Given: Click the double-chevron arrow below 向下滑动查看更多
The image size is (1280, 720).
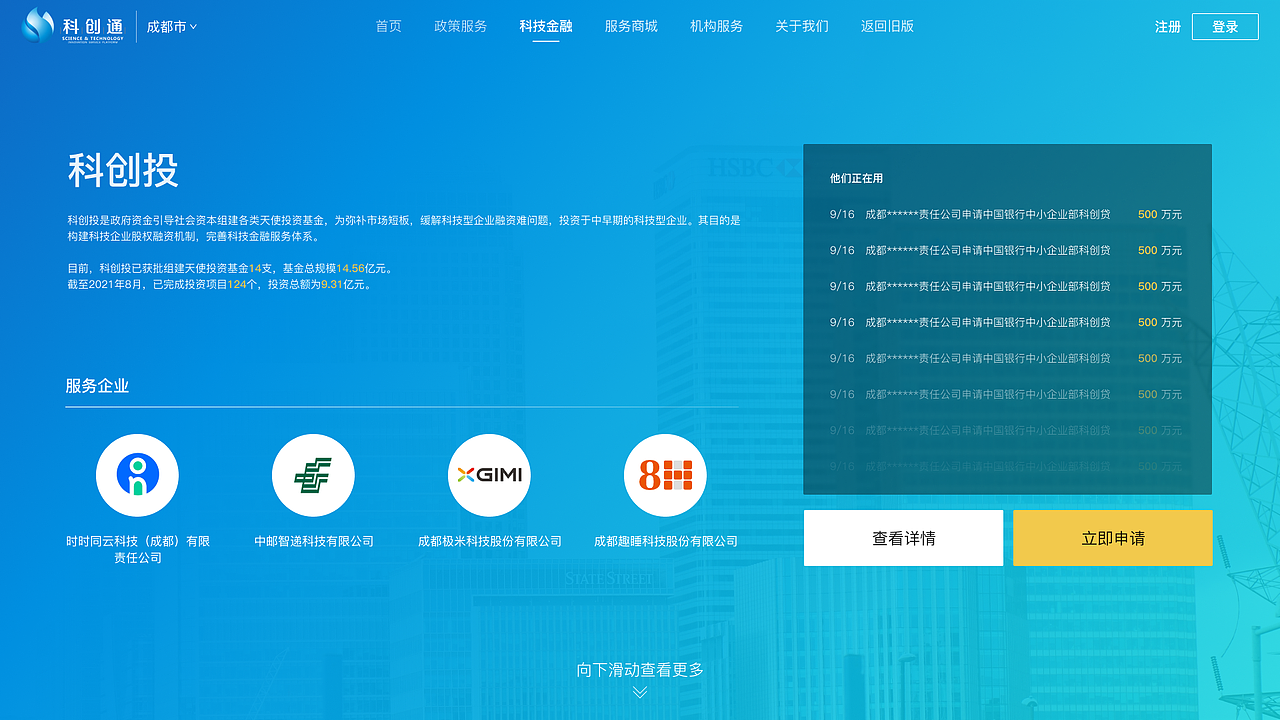Looking at the screenshot, I should [638, 691].
